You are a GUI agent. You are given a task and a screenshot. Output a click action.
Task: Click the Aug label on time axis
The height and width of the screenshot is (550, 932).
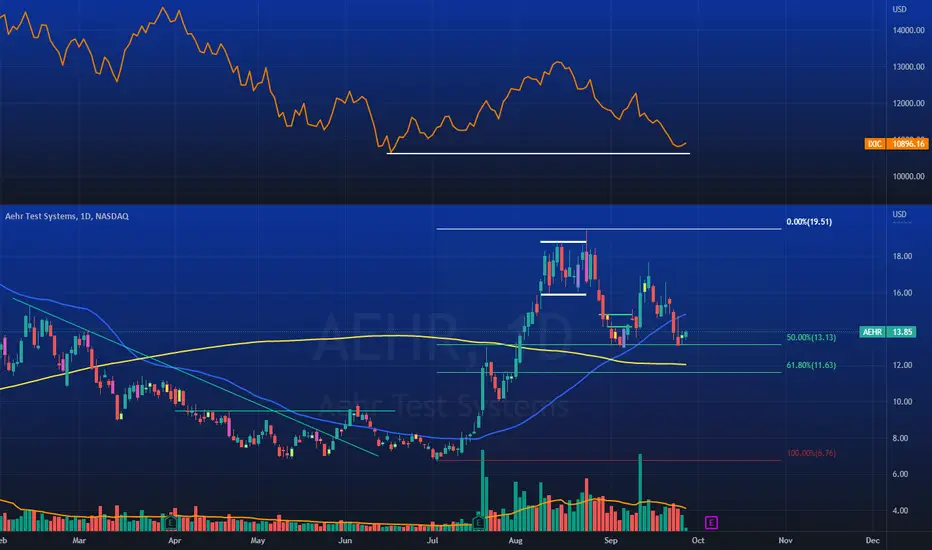tap(515, 540)
